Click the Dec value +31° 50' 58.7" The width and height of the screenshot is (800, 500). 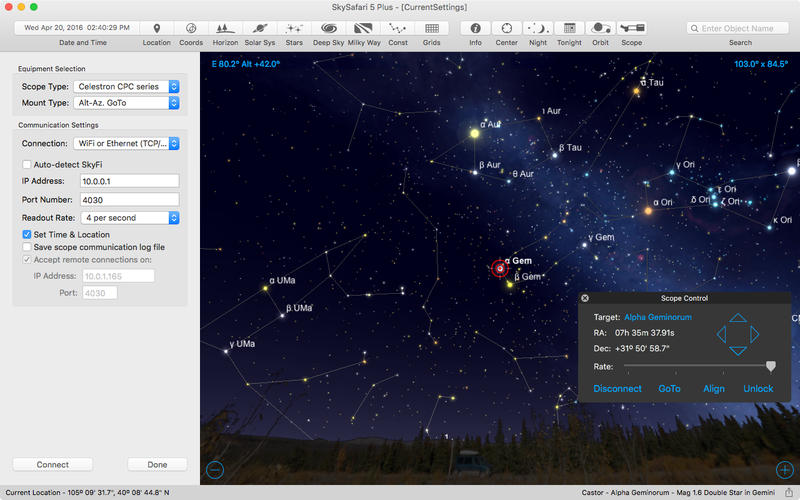pyautogui.click(x=642, y=348)
